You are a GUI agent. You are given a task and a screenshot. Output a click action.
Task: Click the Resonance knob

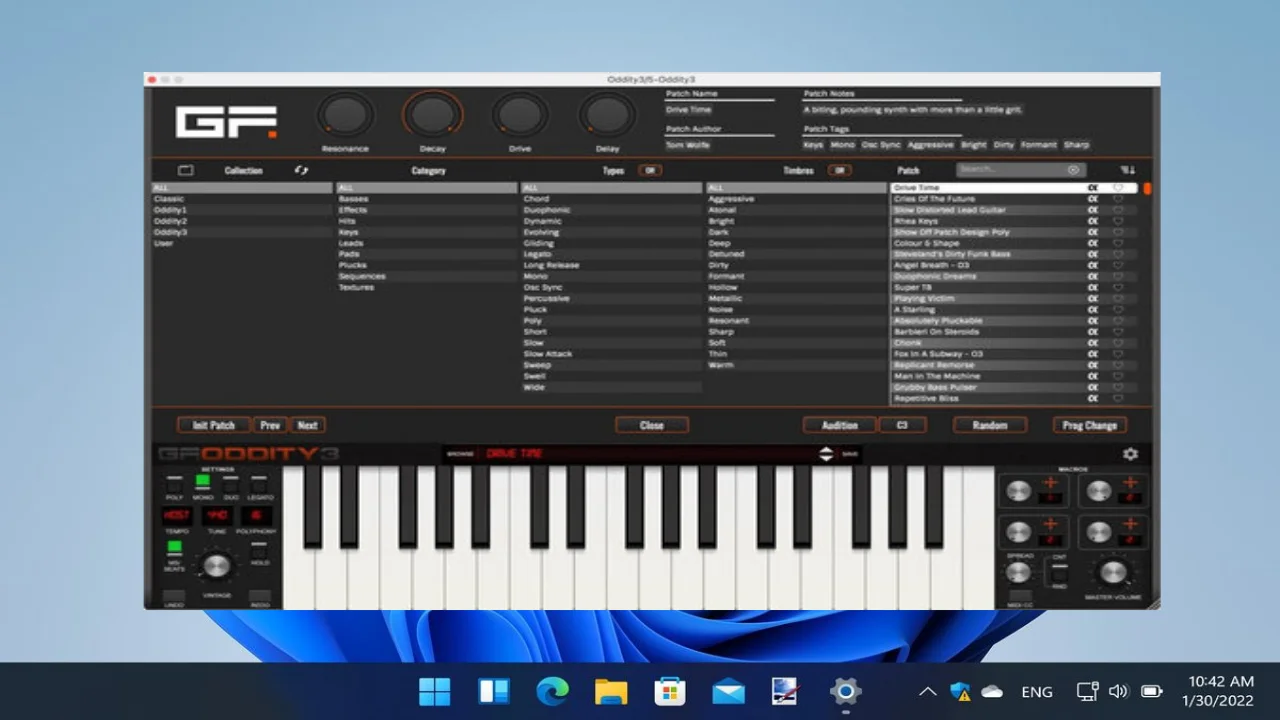coord(345,115)
